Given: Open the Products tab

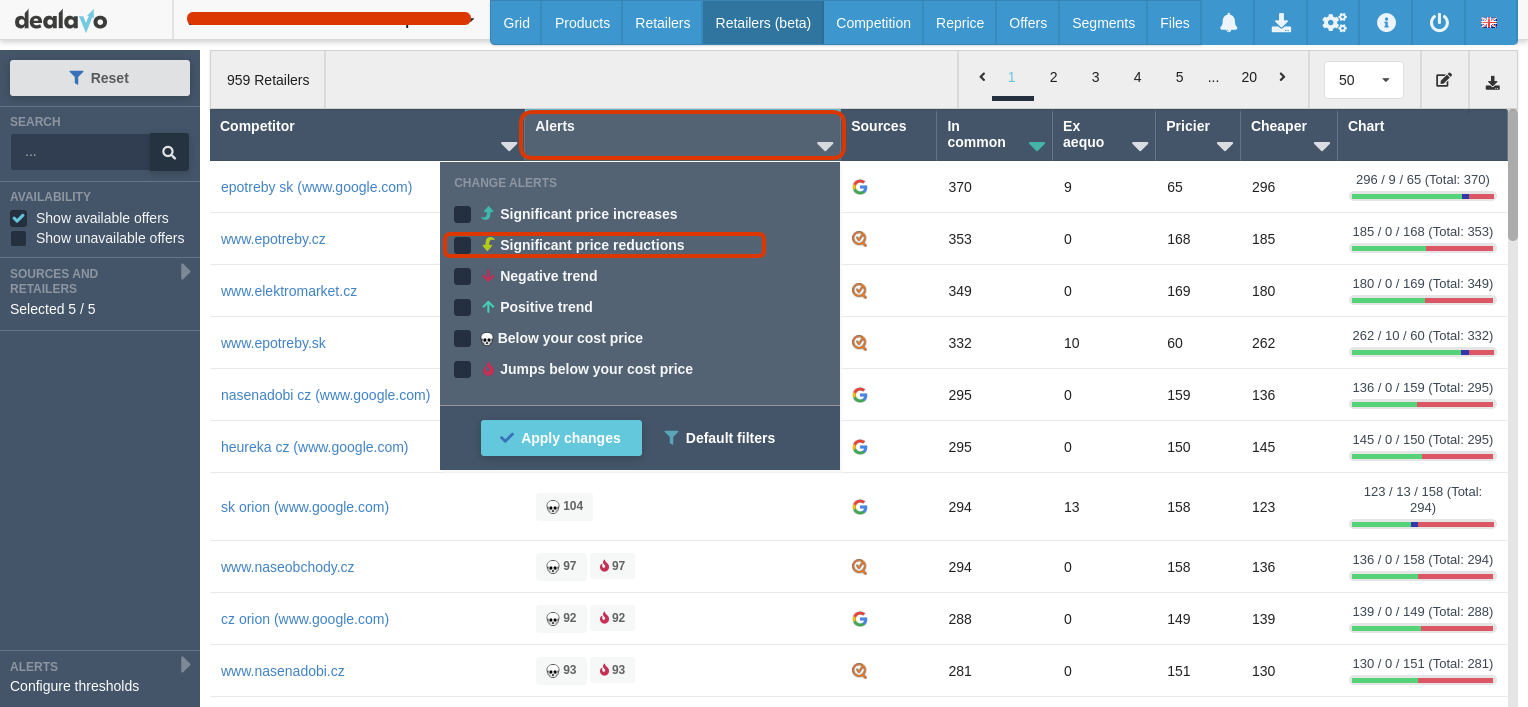Looking at the screenshot, I should pyautogui.click(x=582, y=23).
